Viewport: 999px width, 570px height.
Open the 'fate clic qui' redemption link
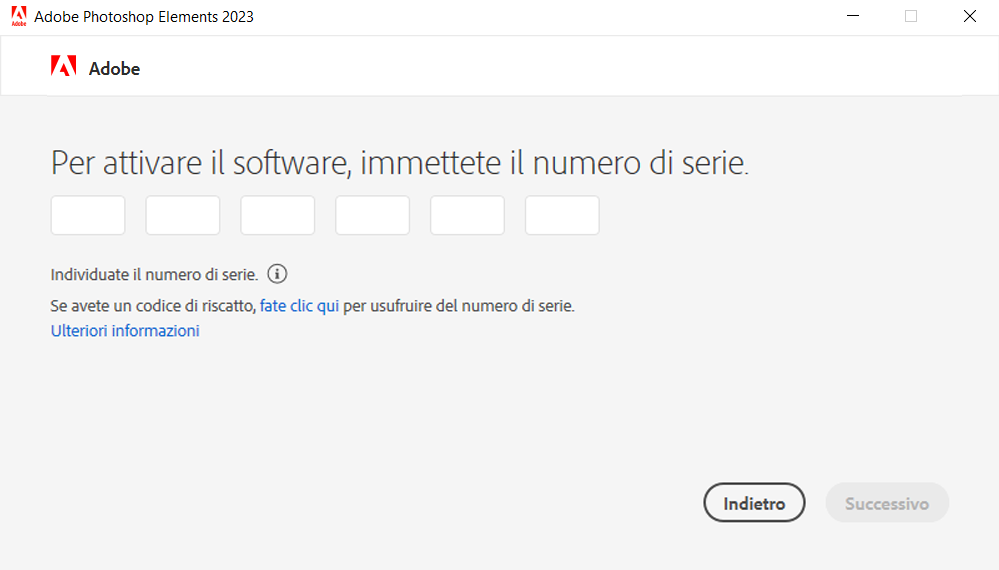[x=299, y=306]
